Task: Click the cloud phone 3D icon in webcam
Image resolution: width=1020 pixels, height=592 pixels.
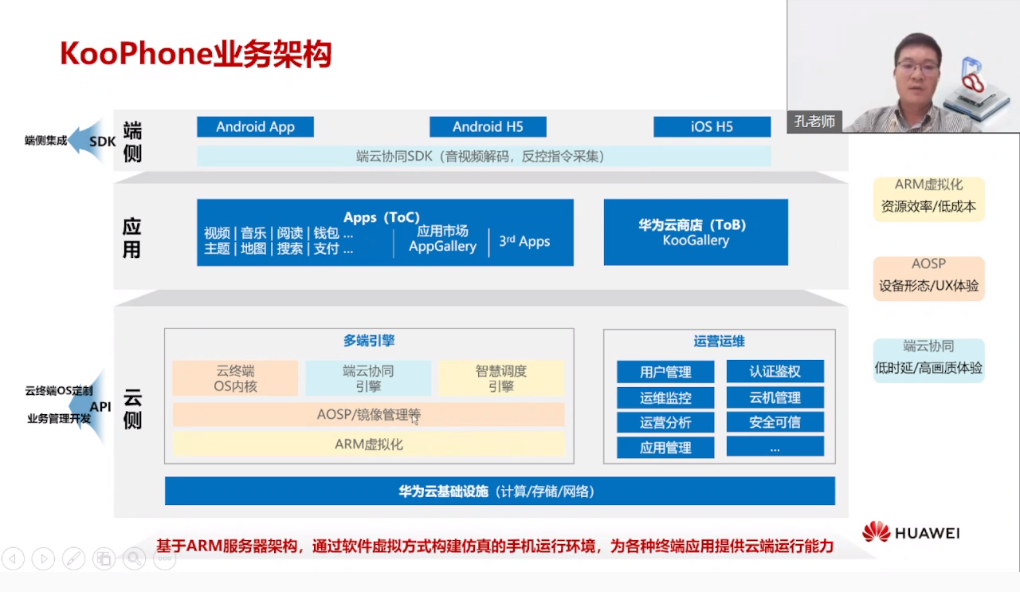Action: click(x=977, y=91)
